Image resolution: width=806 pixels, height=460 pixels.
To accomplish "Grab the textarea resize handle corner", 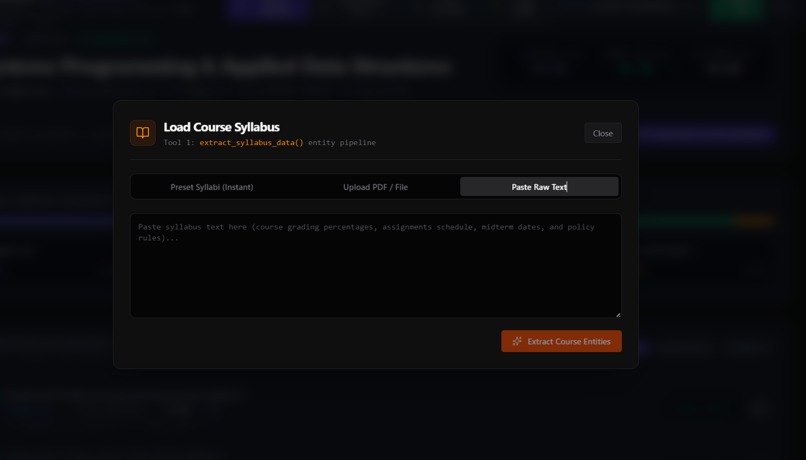I will point(618,314).
